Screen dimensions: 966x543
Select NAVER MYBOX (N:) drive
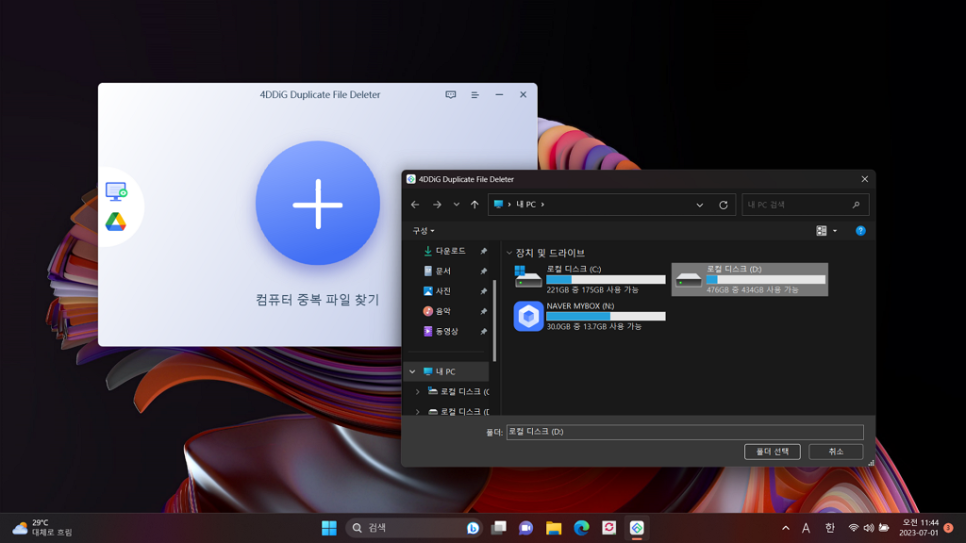590,316
